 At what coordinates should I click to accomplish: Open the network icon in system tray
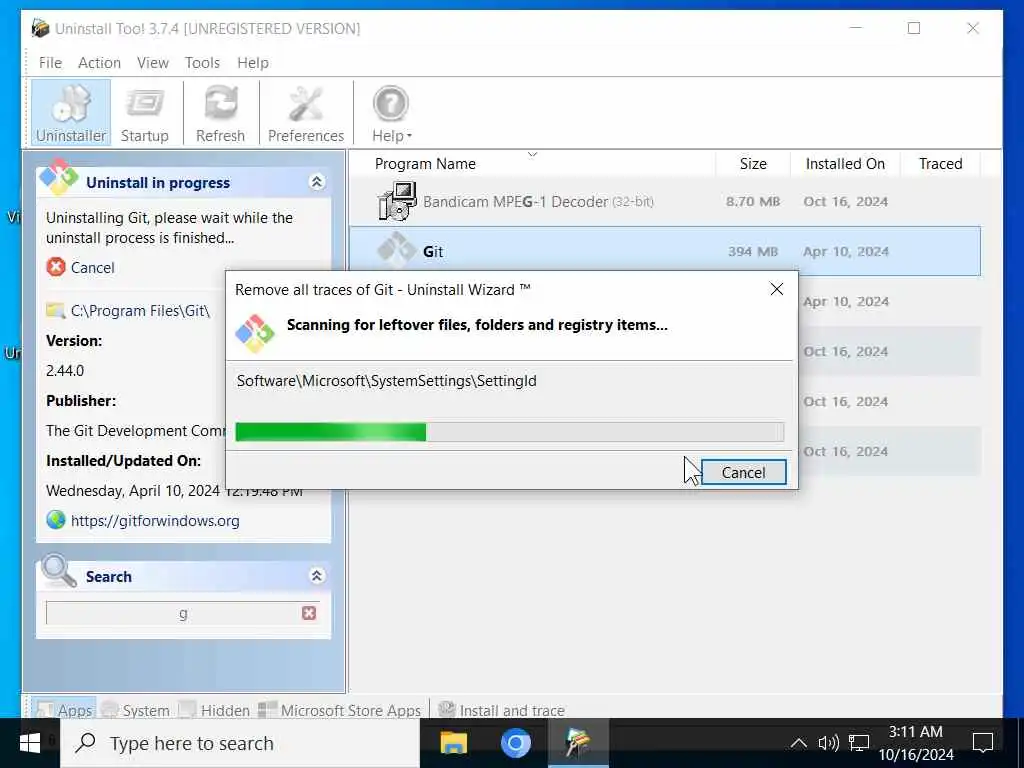point(859,743)
